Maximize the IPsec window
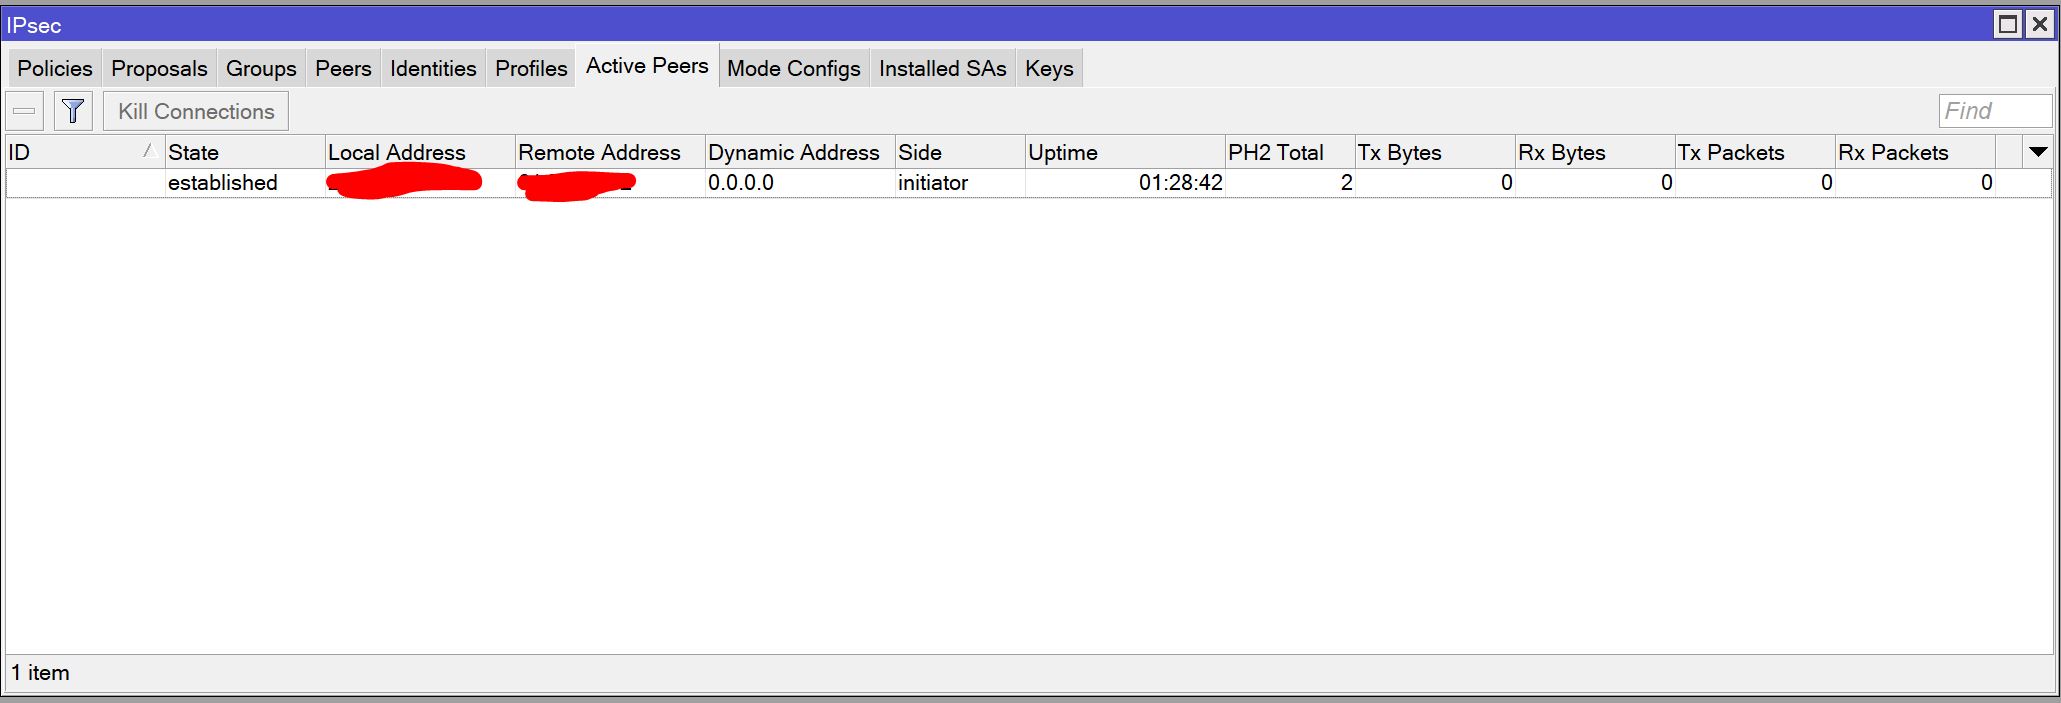The height and width of the screenshot is (703, 2061). coord(2007,24)
